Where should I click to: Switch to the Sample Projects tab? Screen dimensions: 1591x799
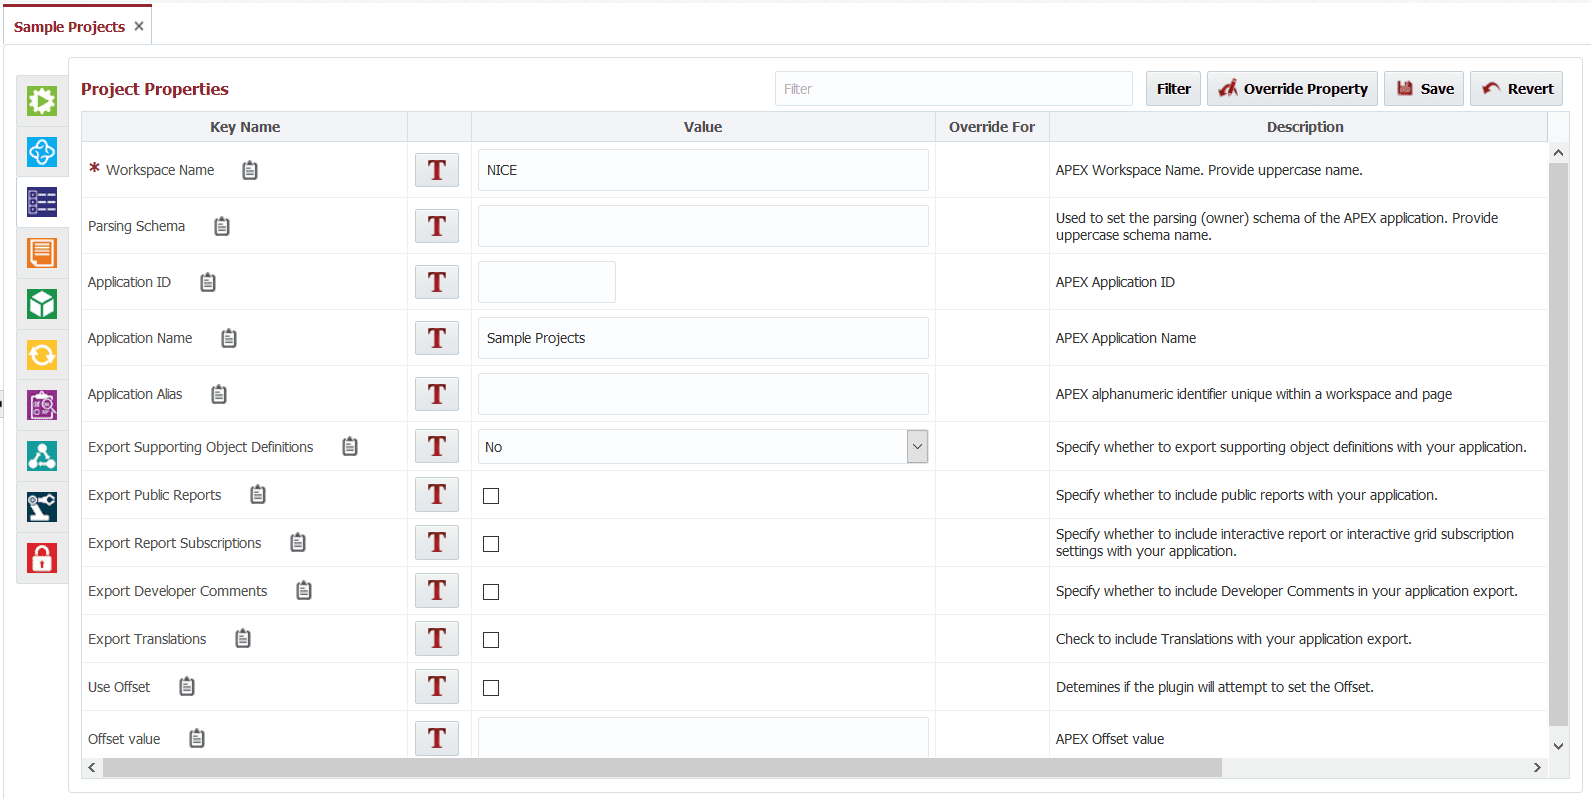coord(69,27)
